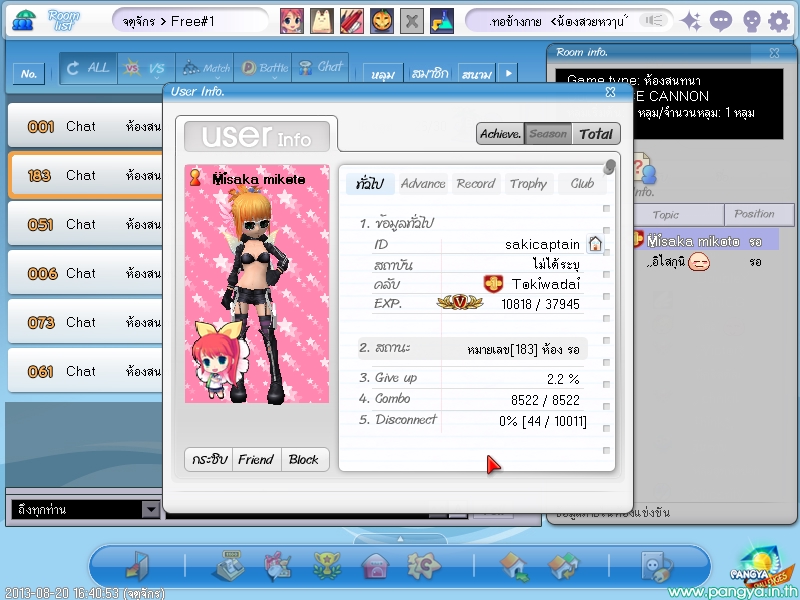Open the Record tab in User Info
The image size is (800, 600).
476,184
